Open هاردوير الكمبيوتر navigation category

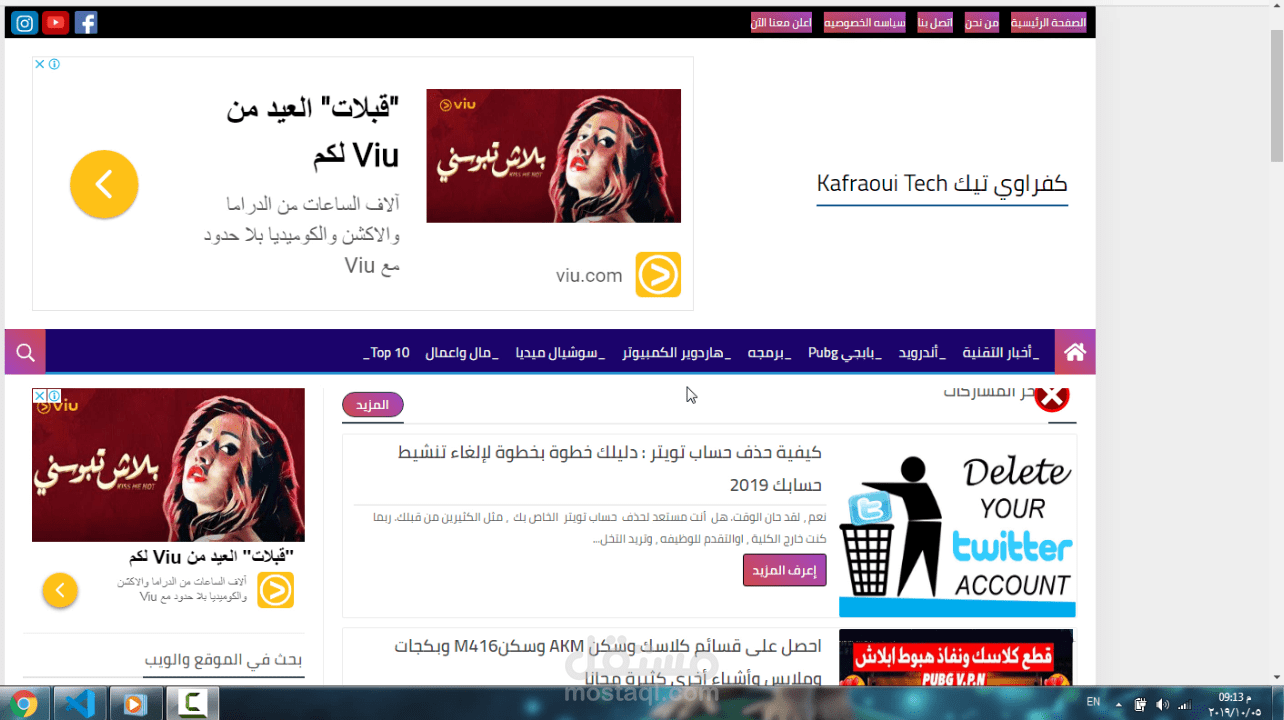[677, 353]
